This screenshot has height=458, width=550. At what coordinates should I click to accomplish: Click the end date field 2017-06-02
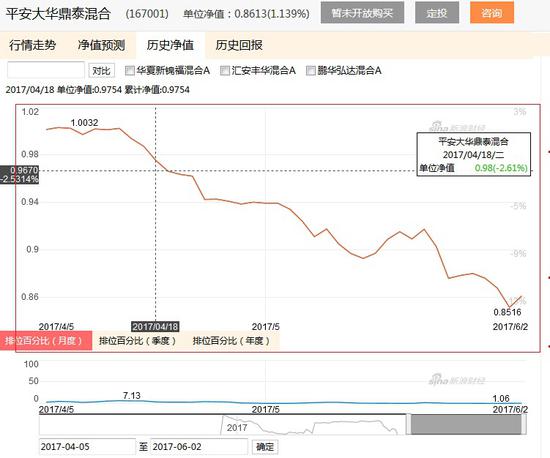click(x=199, y=447)
